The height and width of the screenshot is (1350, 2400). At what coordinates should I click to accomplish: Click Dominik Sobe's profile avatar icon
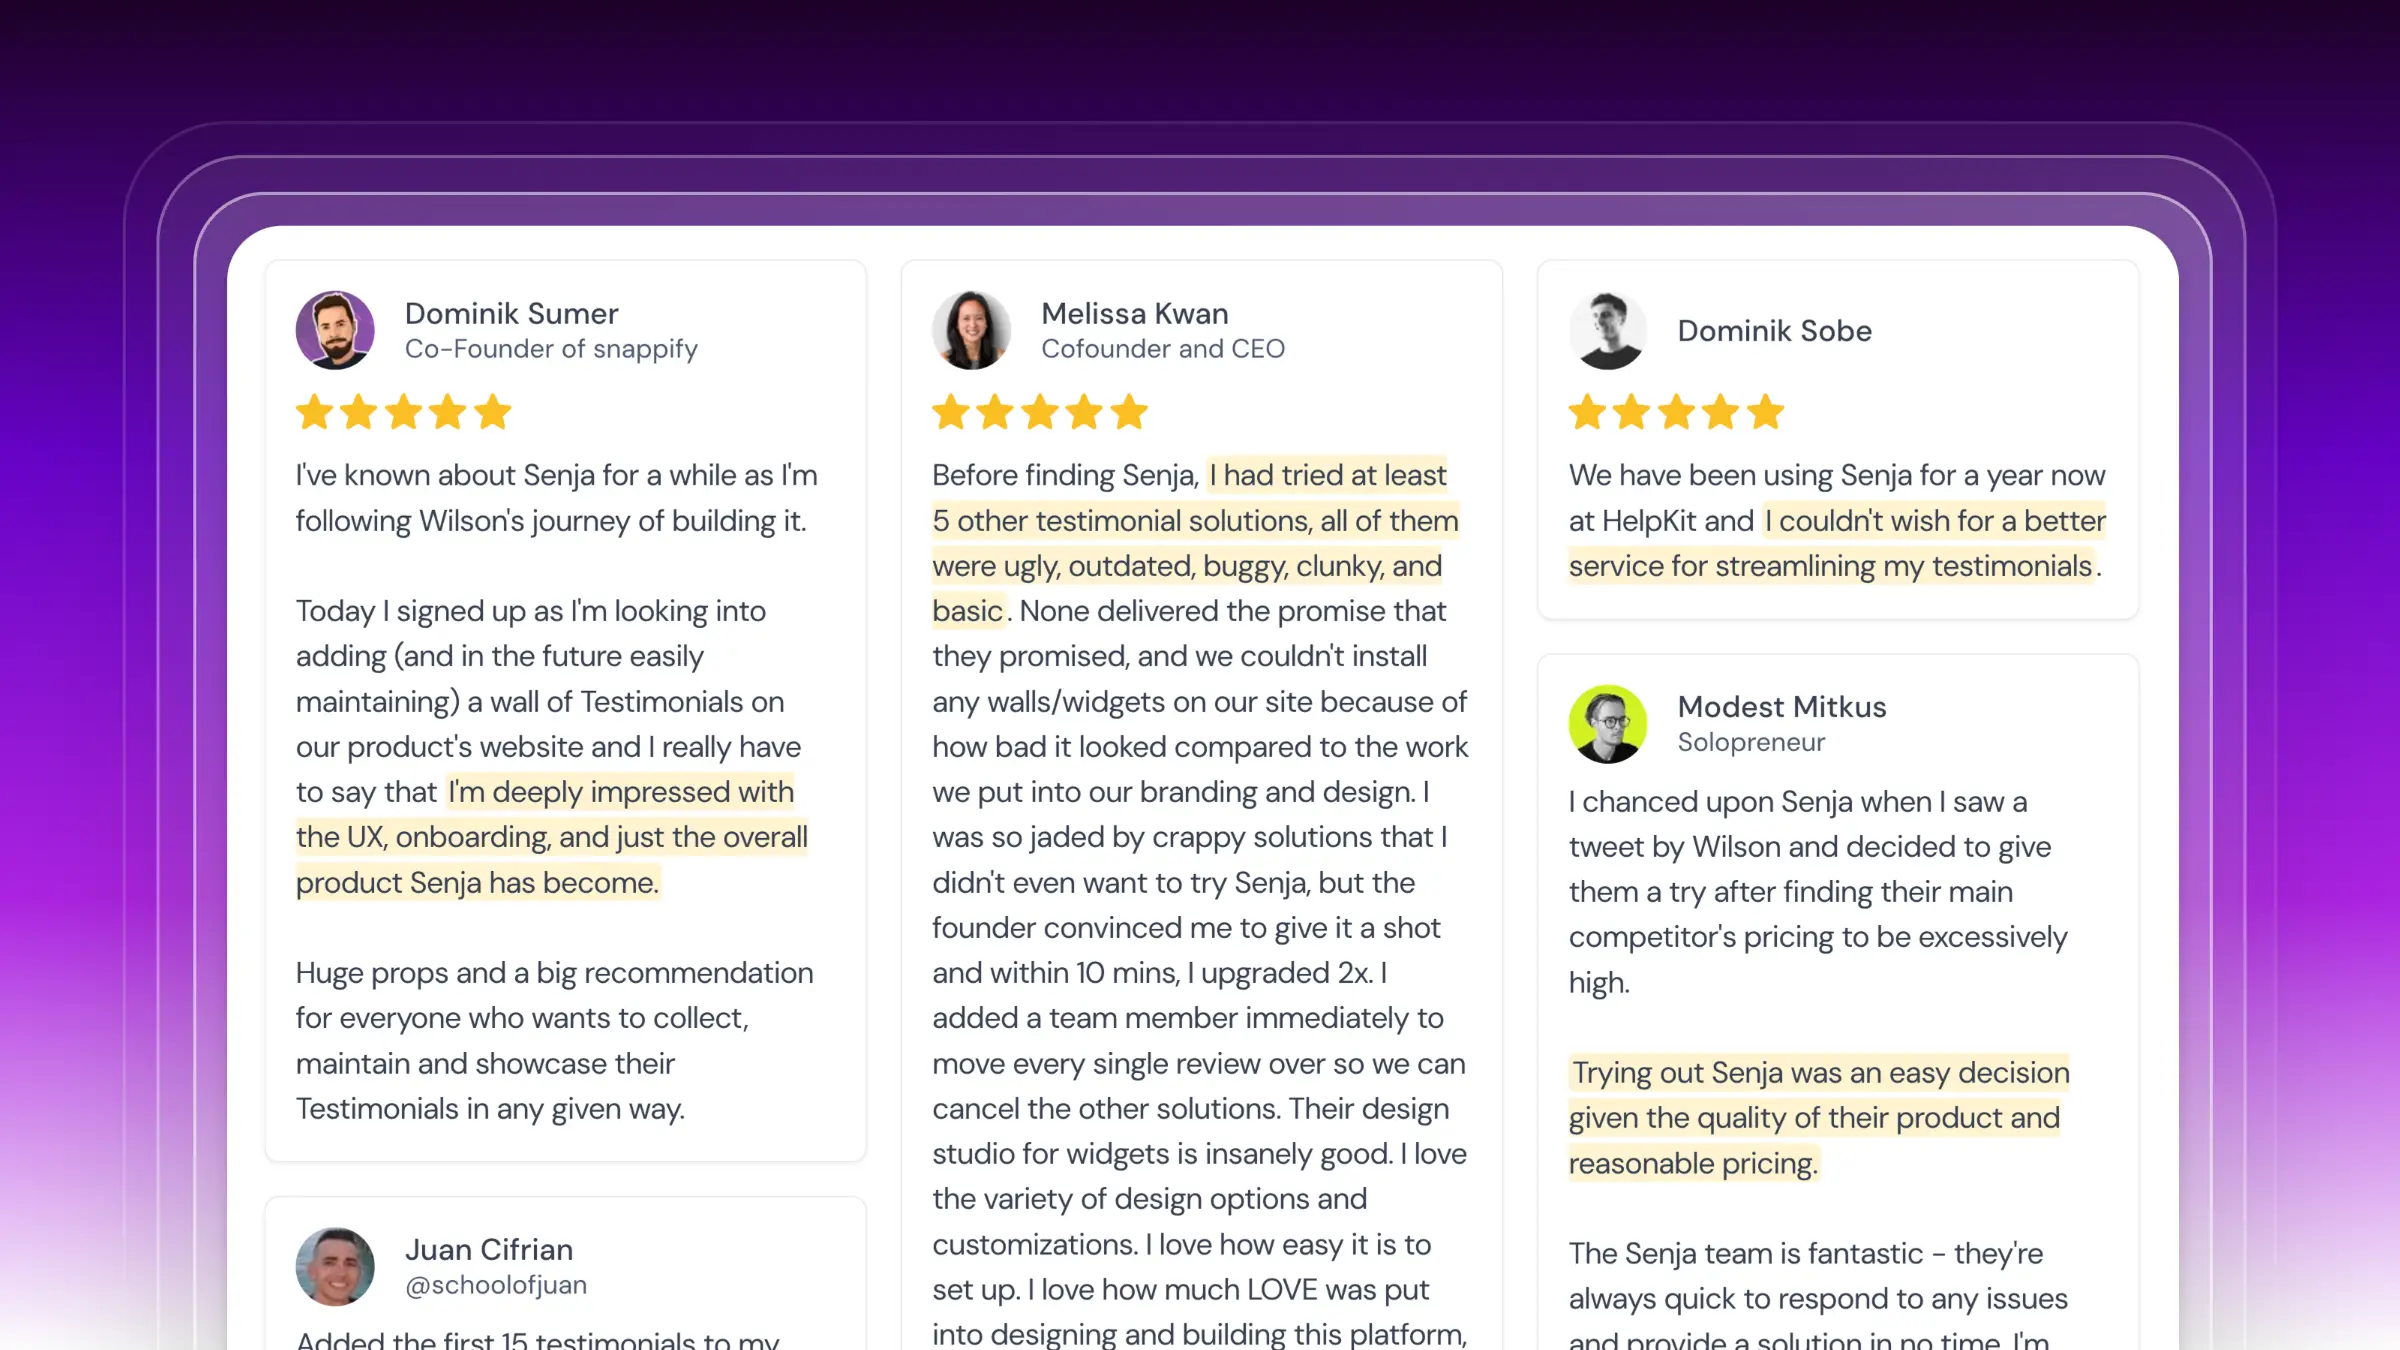coord(1607,330)
